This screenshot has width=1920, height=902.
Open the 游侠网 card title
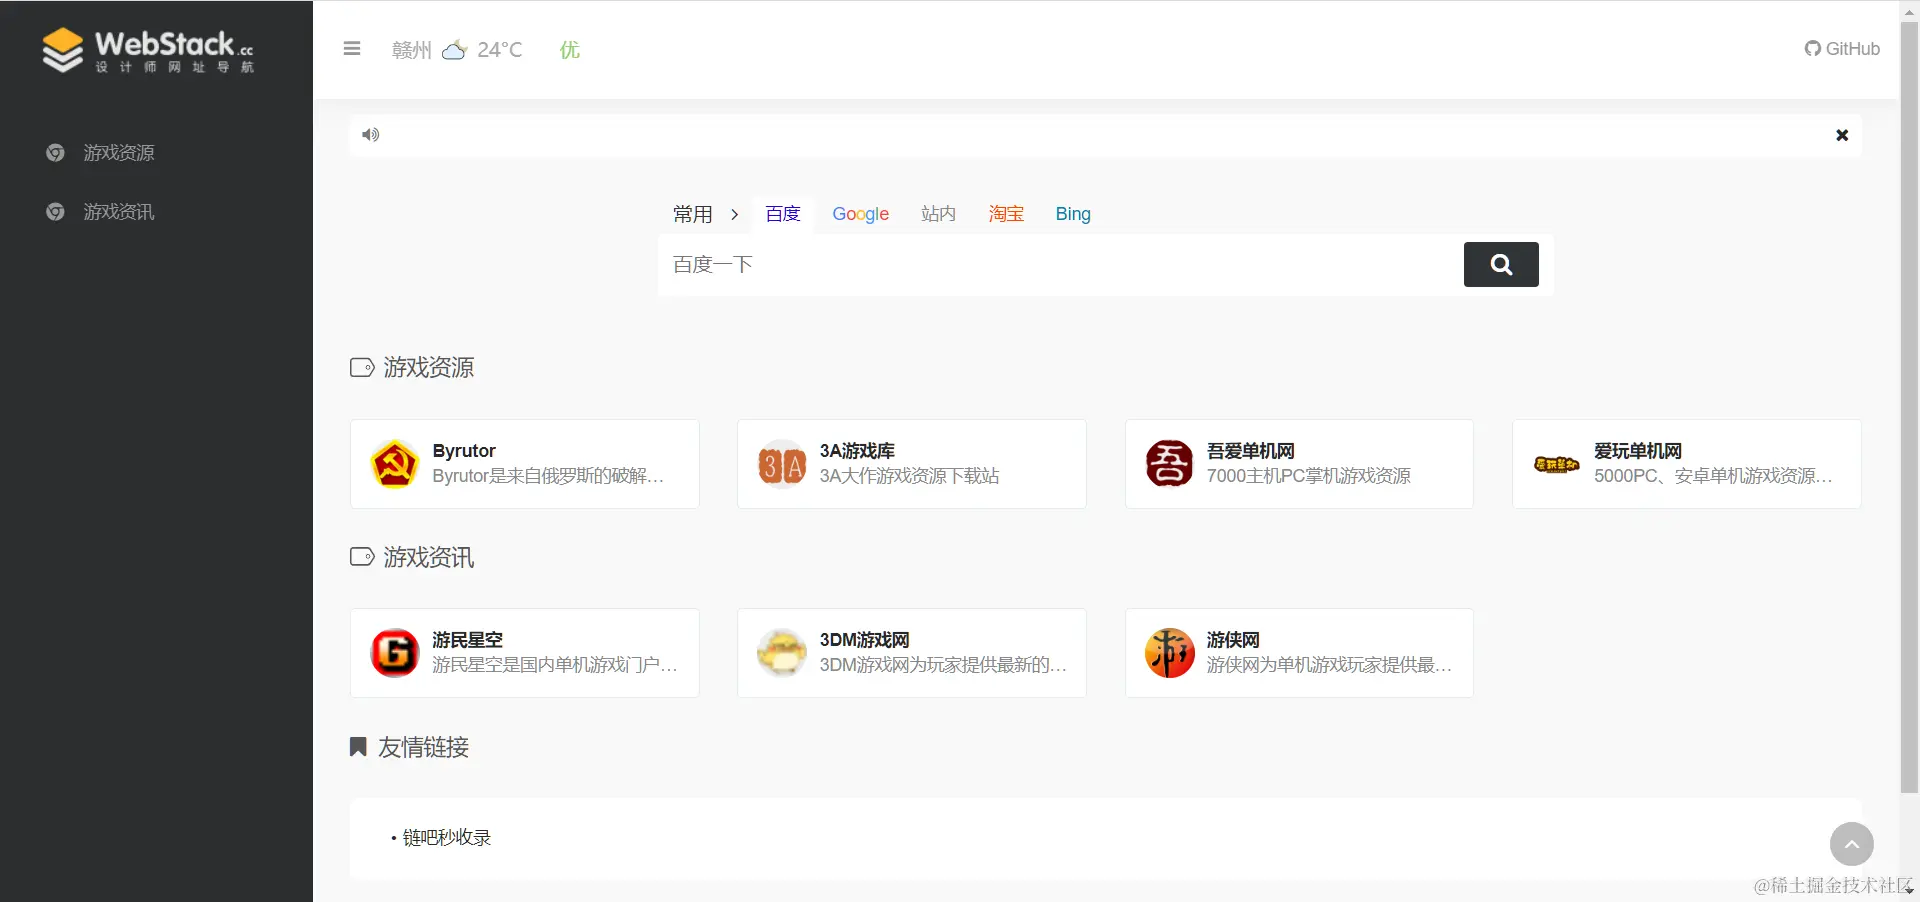pos(1232,640)
